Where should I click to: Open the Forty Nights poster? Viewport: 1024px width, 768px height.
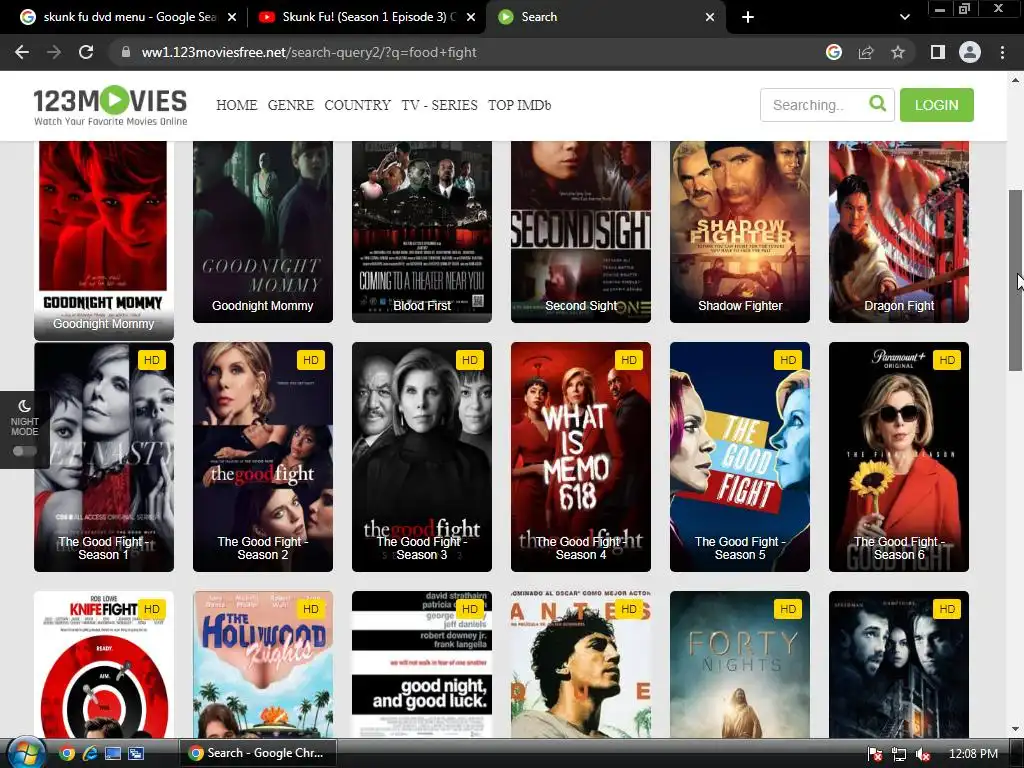click(x=740, y=664)
